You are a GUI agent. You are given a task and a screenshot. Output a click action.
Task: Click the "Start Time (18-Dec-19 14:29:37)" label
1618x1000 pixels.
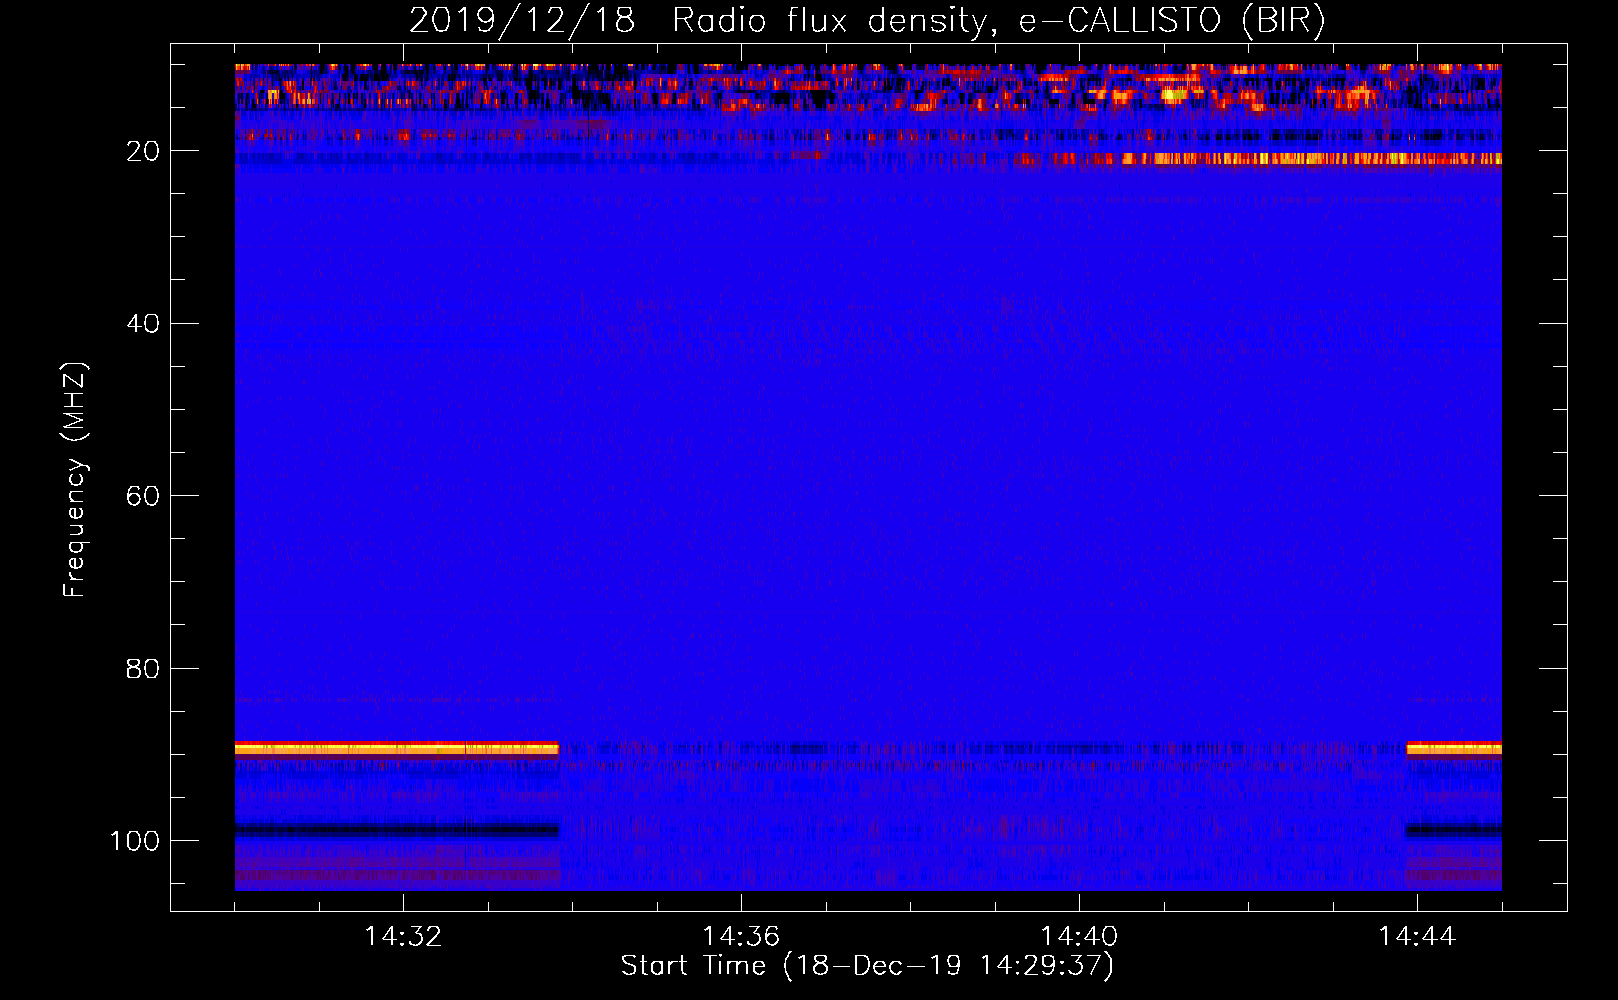tap(867, 966)
